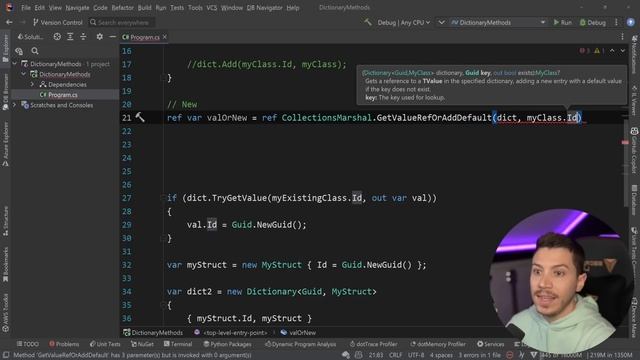Expand all nodes in Solution explorer

pyautogui.click(x=70, y=37)
